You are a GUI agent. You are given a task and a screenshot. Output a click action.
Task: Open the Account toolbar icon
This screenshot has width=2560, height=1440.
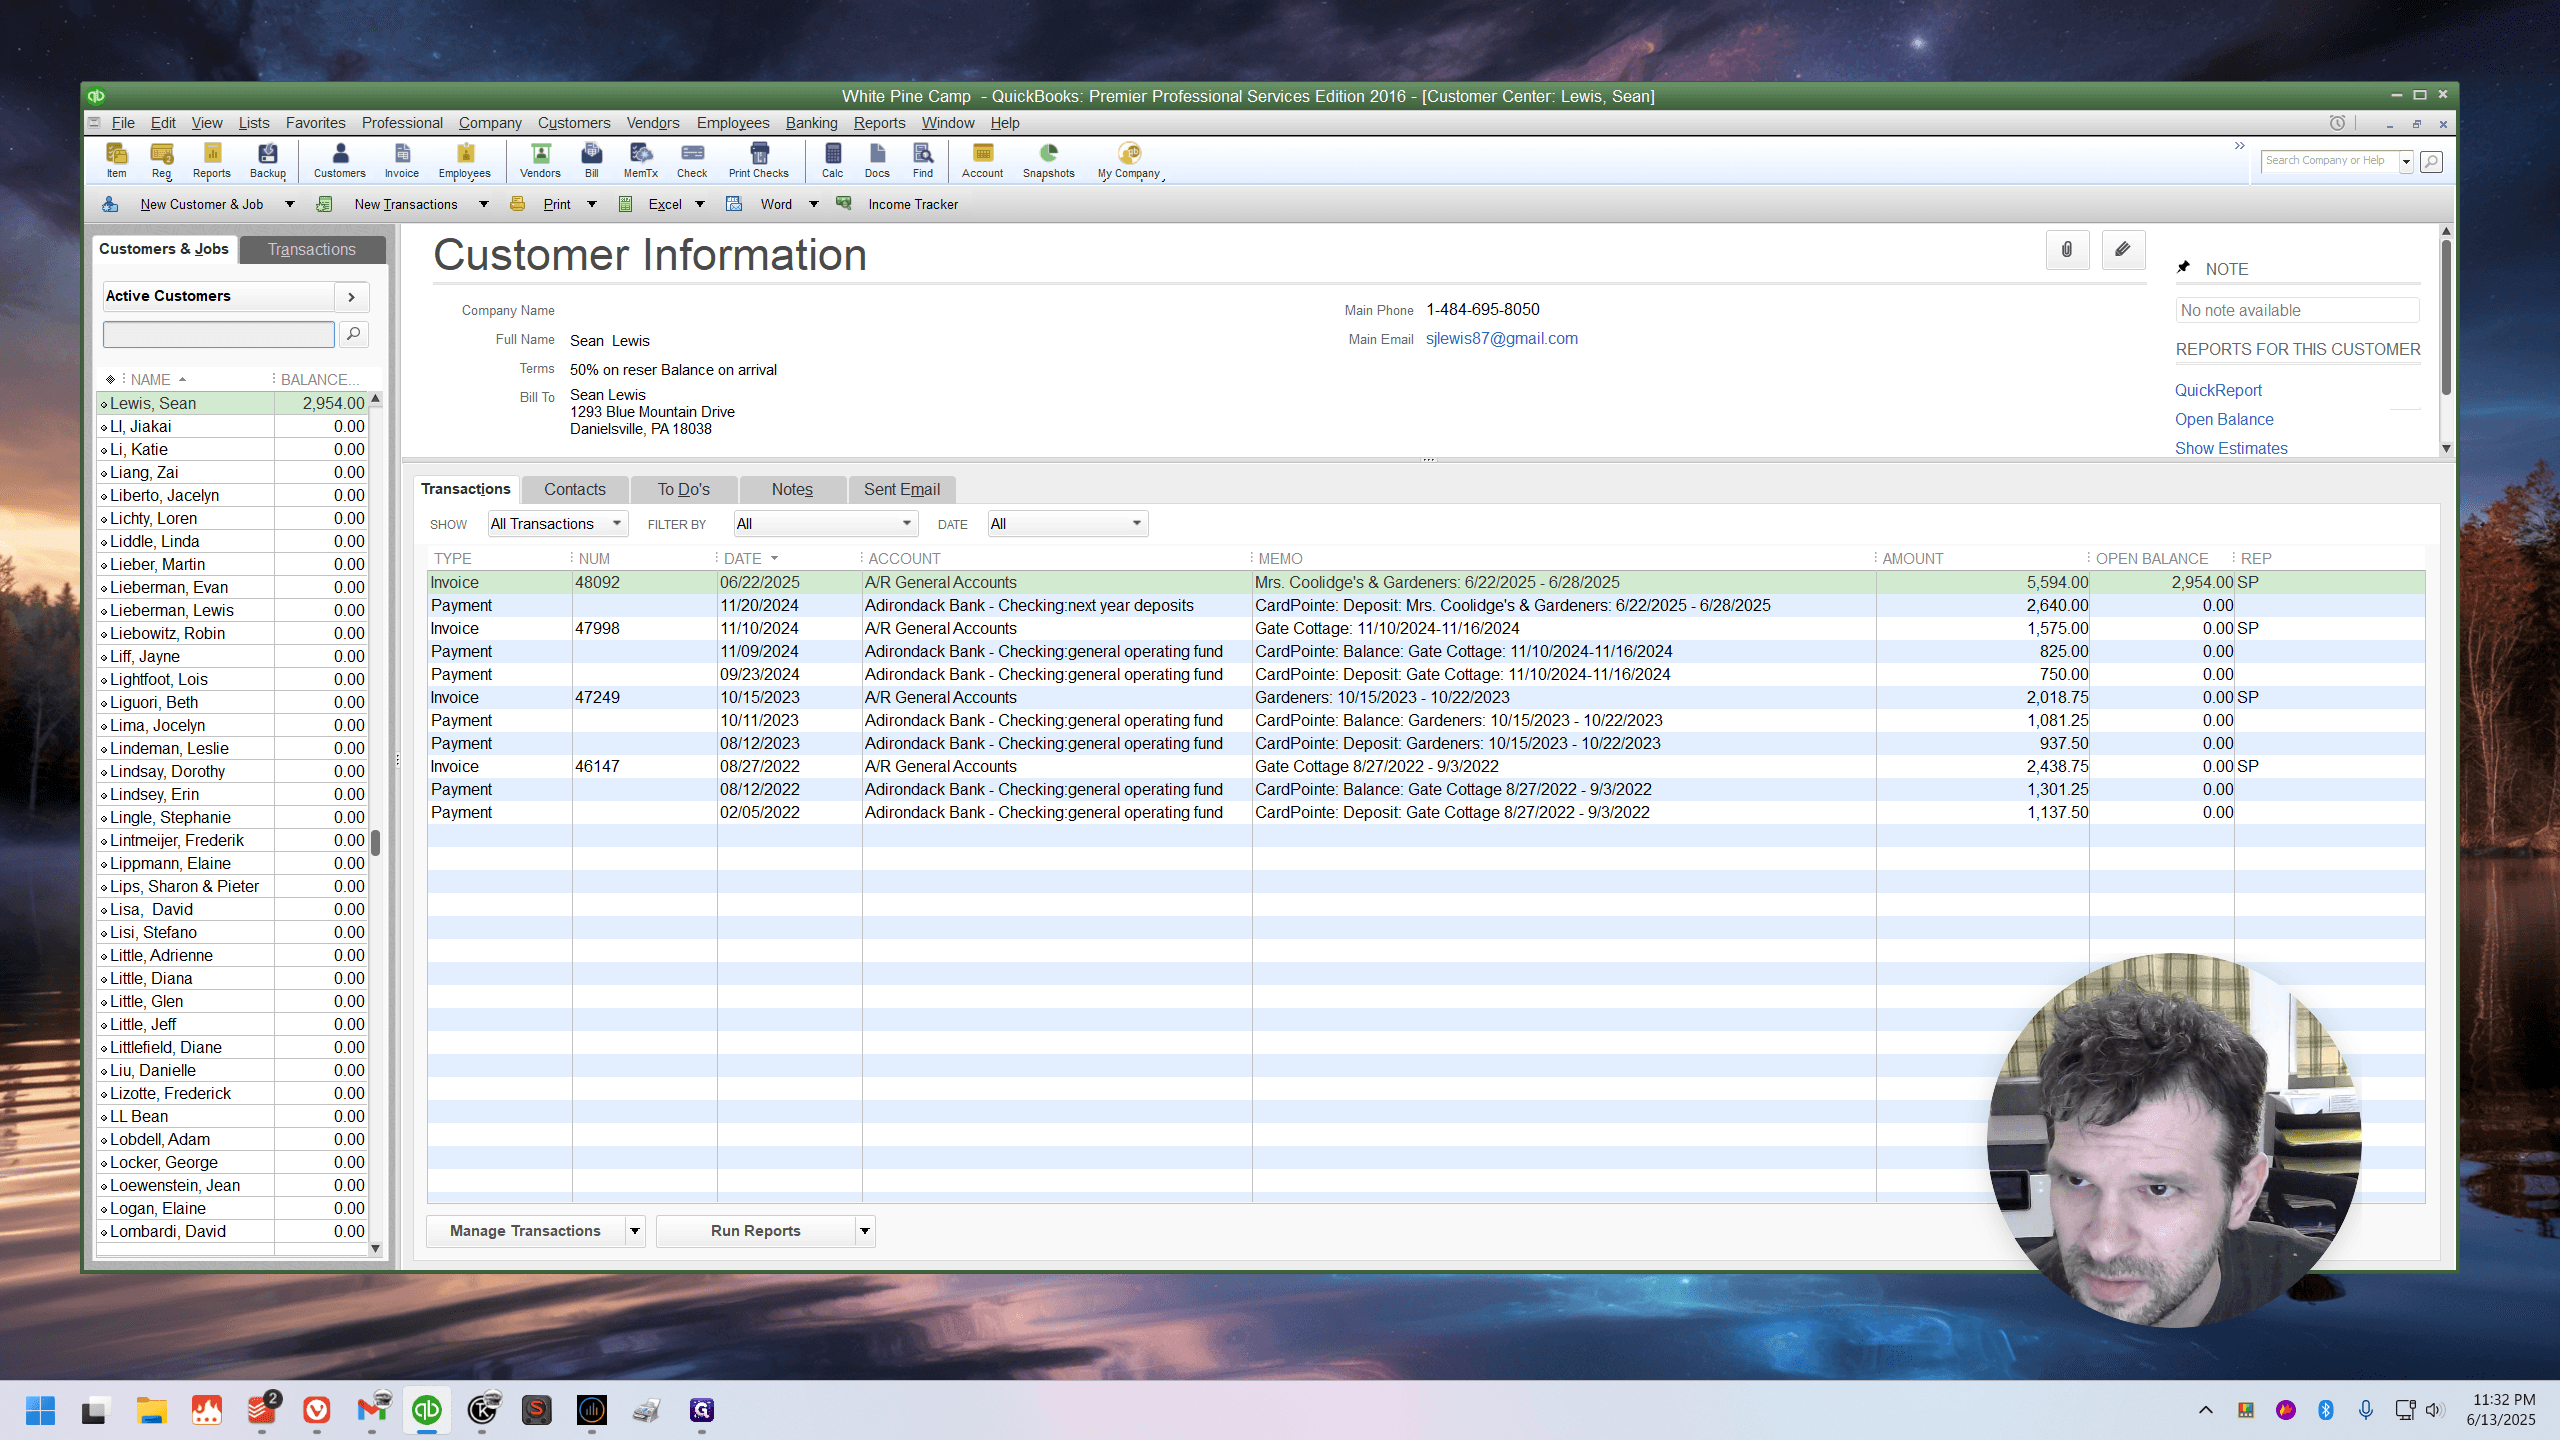(983, 160)
